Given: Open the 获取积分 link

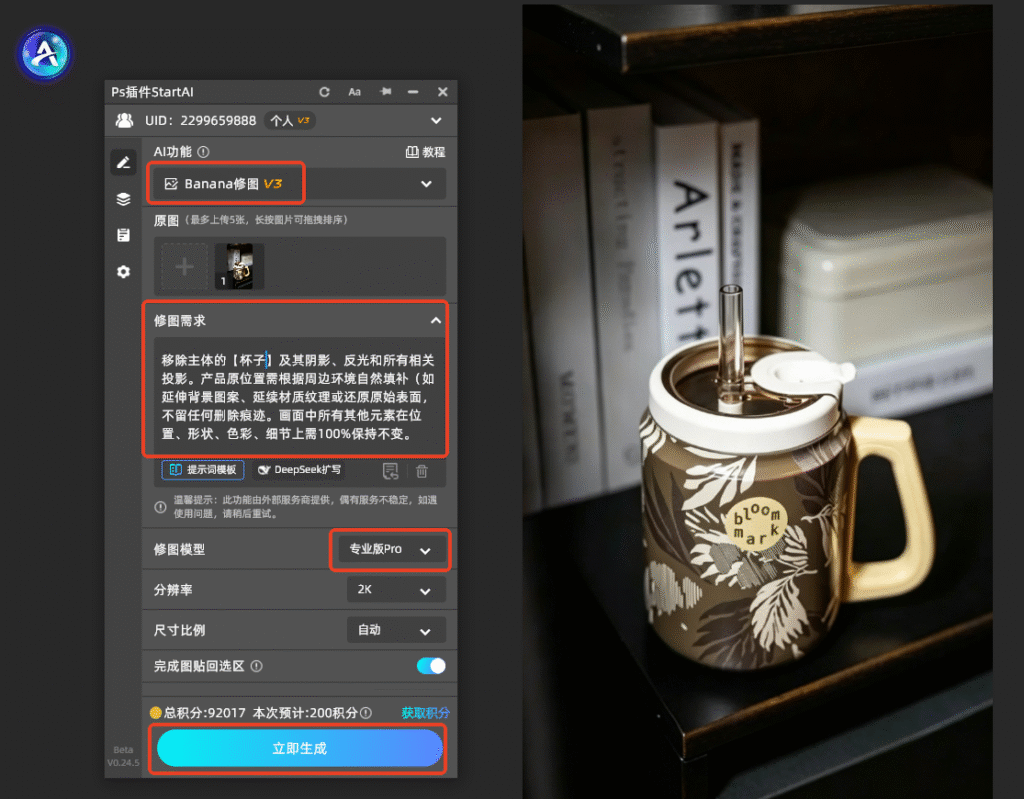Looking at the screenshot, I should (x=425, y=713).
